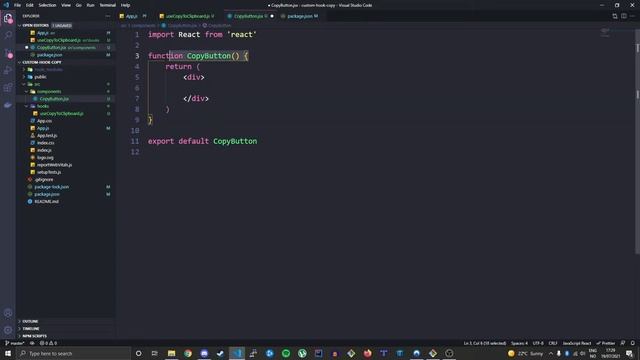
Task: Open the Selection menu
Action: tap(47, 5)
